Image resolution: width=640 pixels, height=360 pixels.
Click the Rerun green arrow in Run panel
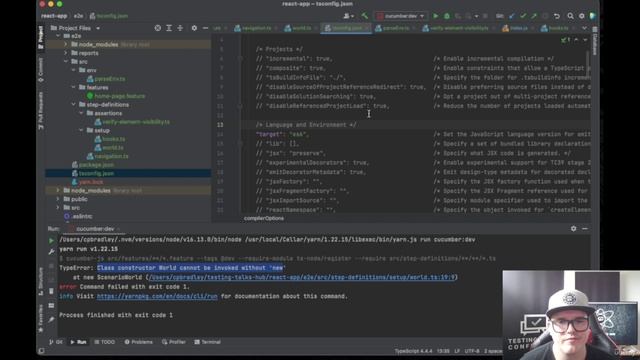pyautogui.click(x=51, y=241)
